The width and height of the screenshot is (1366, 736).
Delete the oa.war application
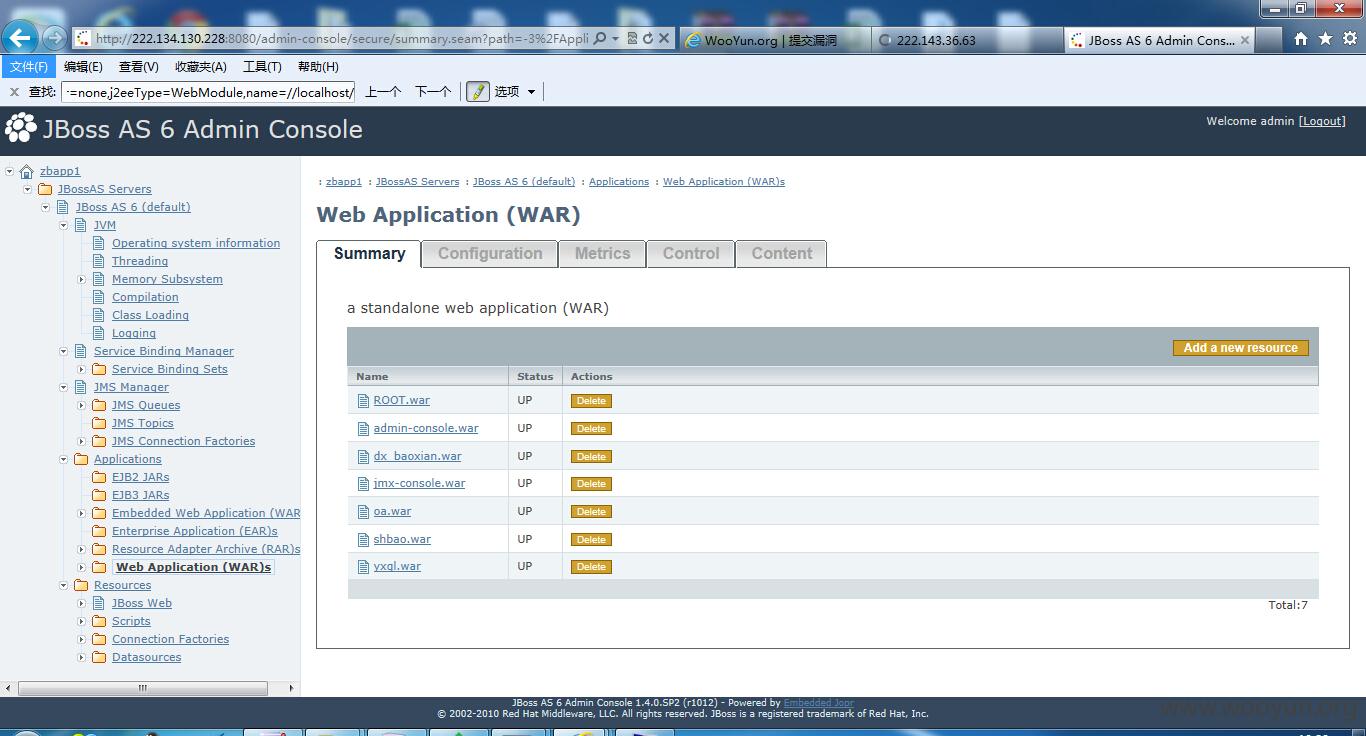tap(591, 512)
